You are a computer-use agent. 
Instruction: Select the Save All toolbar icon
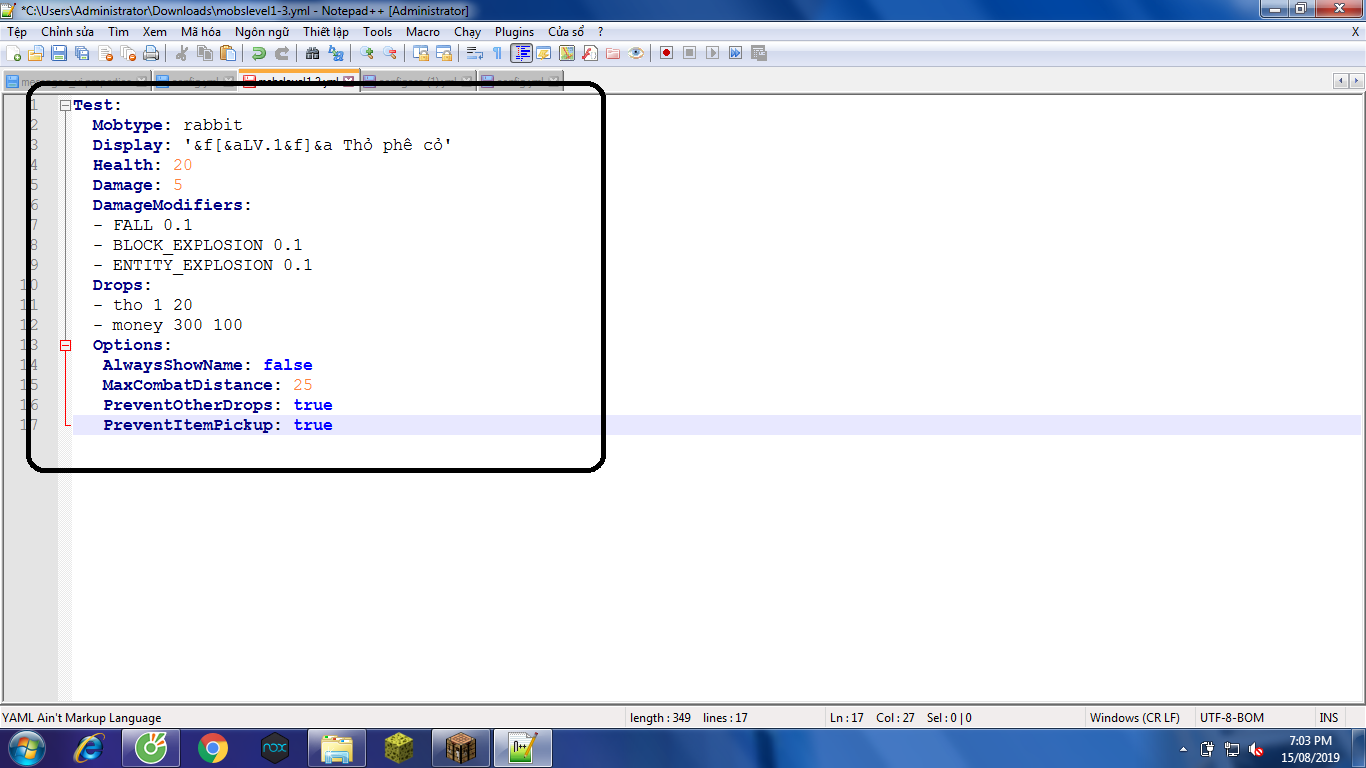[81, 53]
